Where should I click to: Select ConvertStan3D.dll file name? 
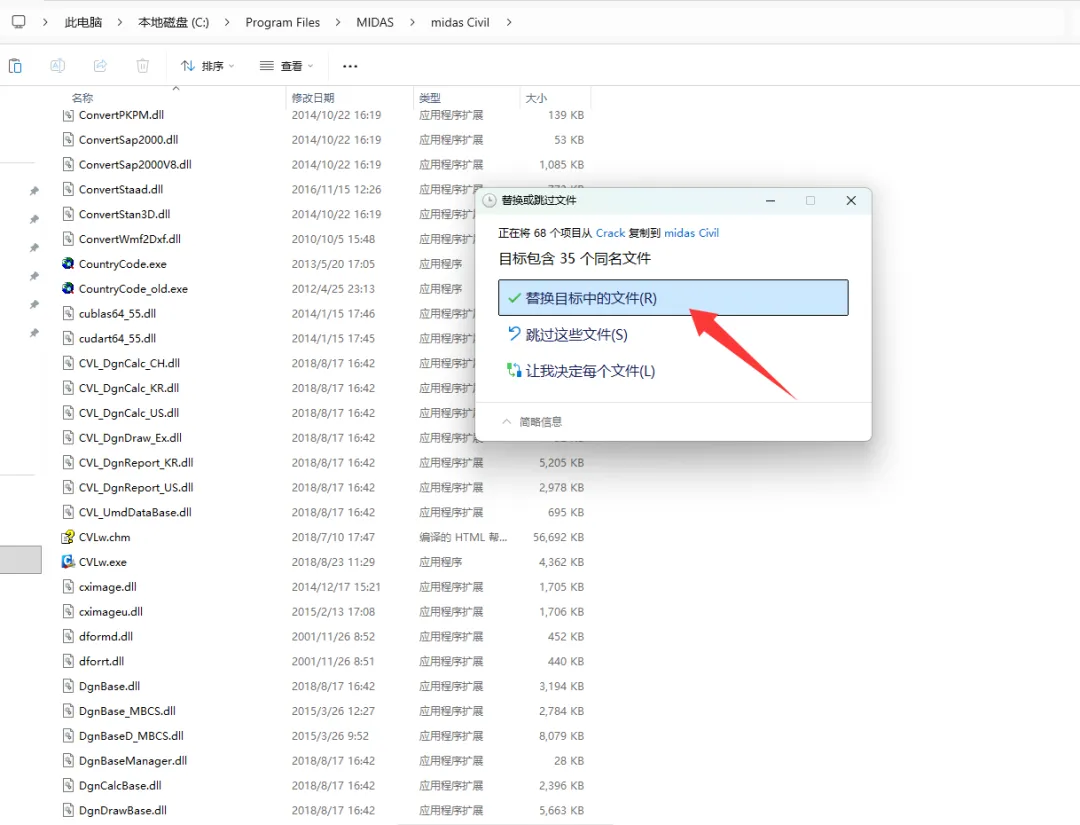(x=124, y=214)
